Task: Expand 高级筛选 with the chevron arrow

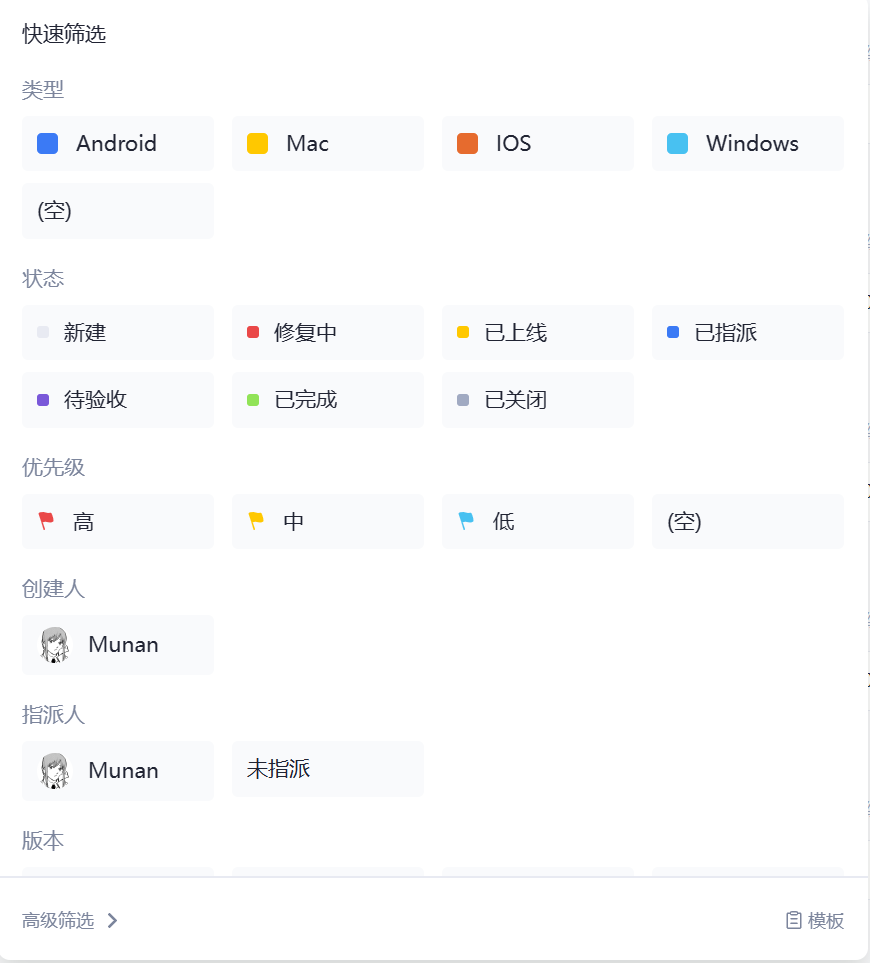Action: pos(113,921)
